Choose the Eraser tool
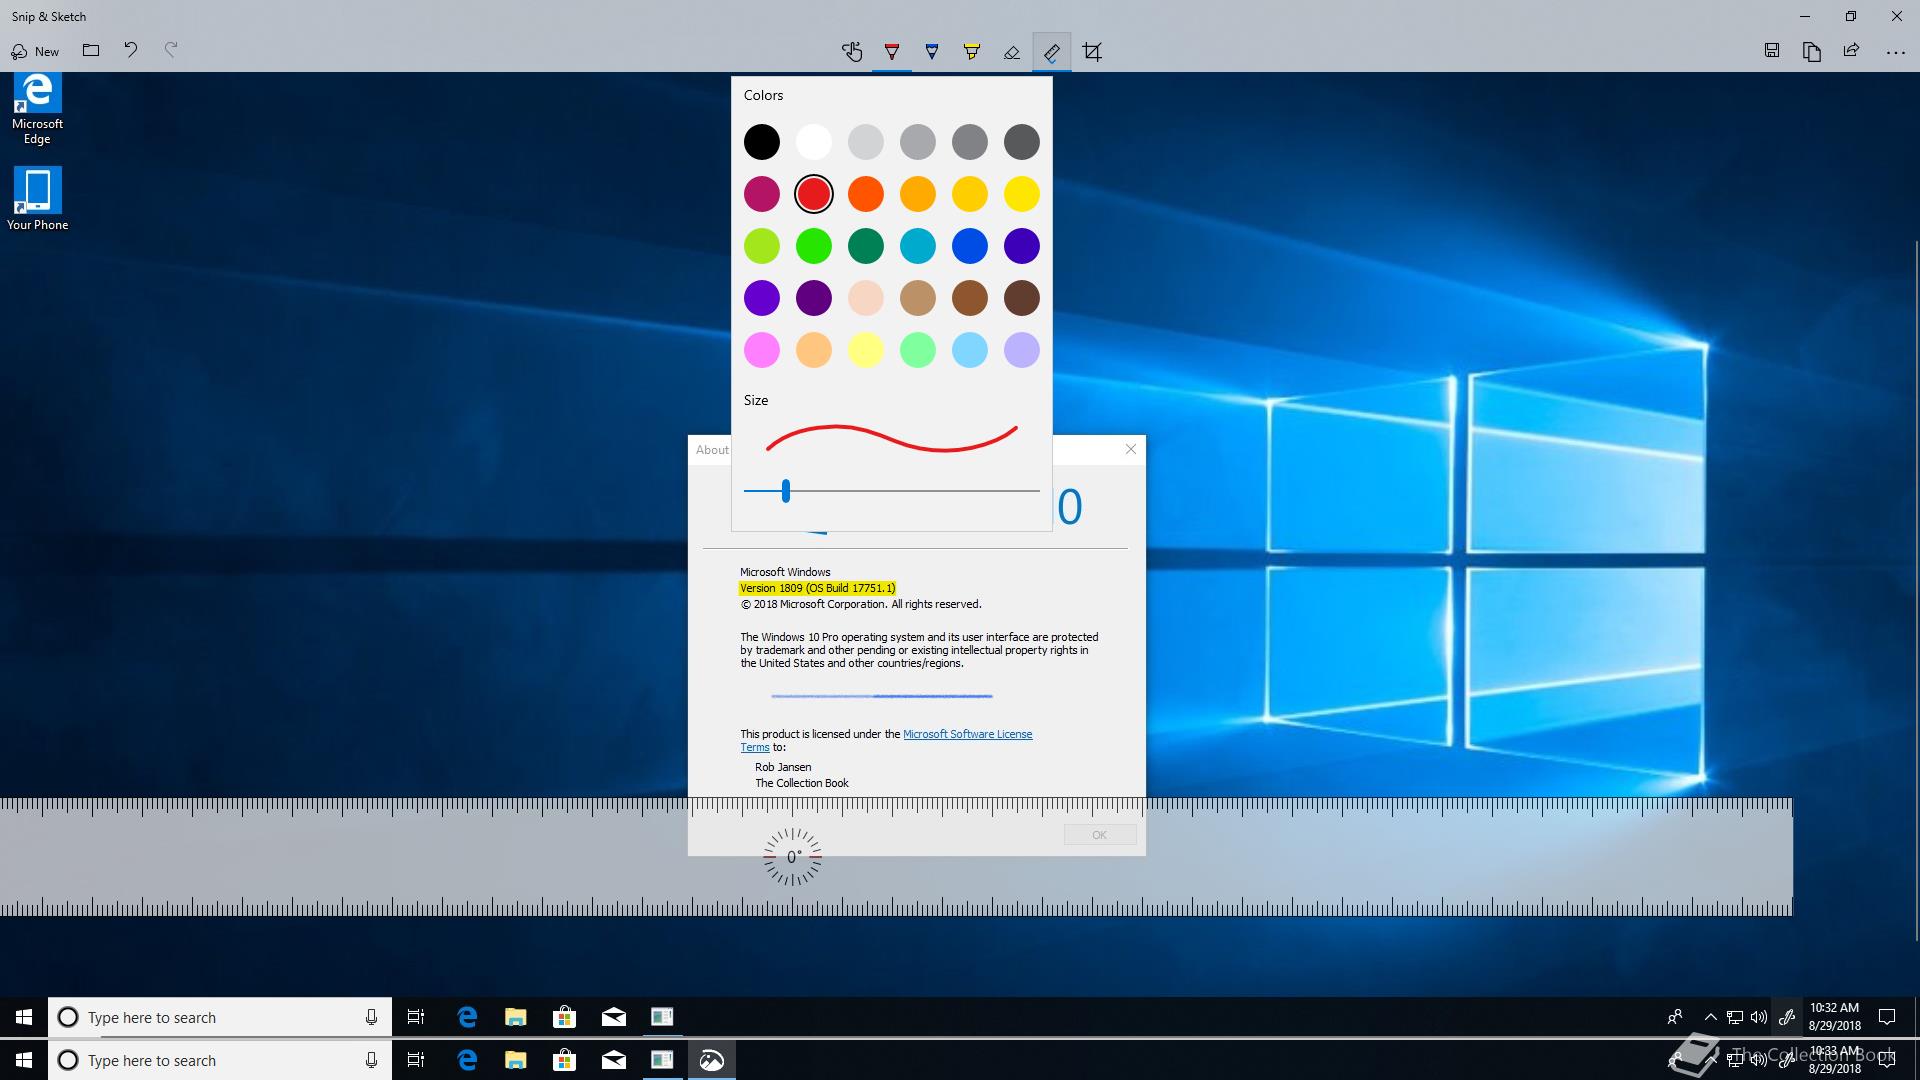Screen dimensions: 1920x1080 1012,52
